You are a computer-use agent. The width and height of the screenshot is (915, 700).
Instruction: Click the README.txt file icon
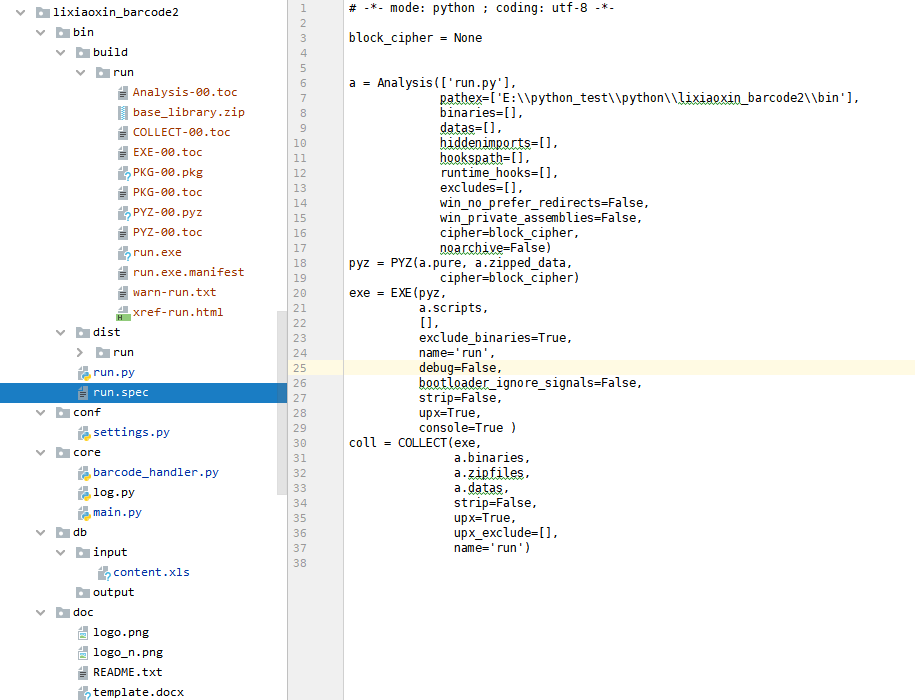click(x=83, y=673)
